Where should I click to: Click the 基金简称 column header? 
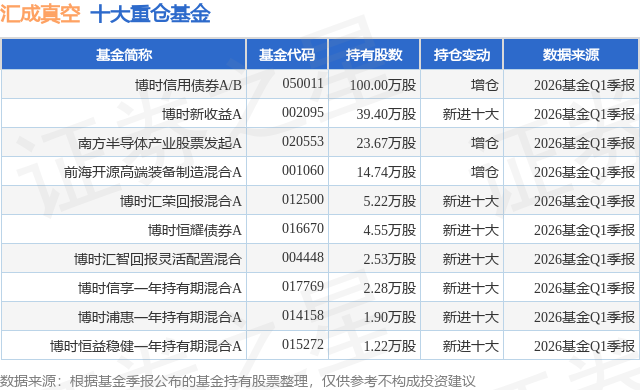tap(124, 55)
